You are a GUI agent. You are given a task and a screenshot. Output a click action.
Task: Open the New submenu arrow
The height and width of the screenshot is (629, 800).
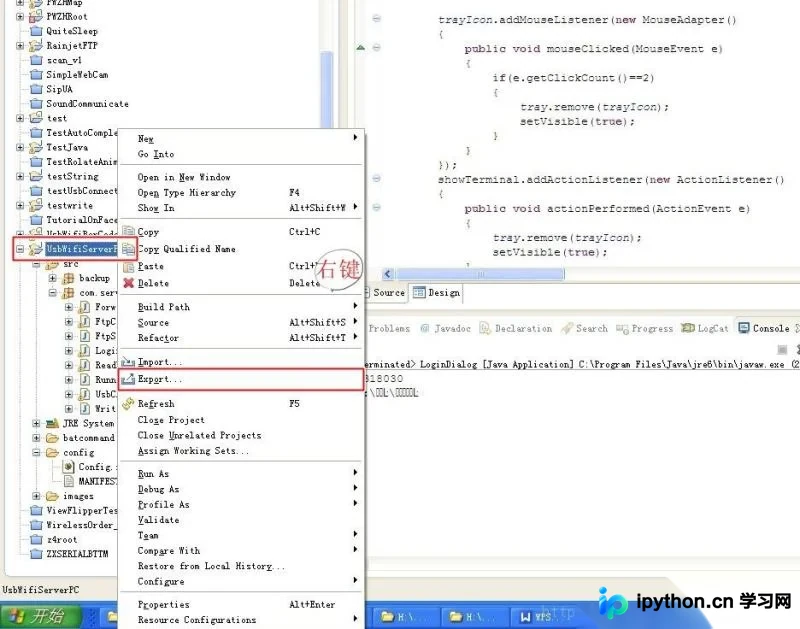pyautogui.click(x=355, y=137)
